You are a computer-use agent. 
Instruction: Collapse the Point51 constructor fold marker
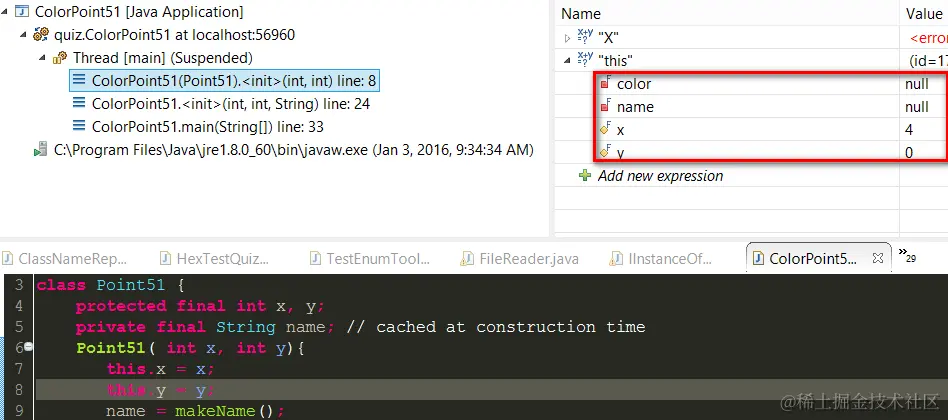tap(29, 347)
